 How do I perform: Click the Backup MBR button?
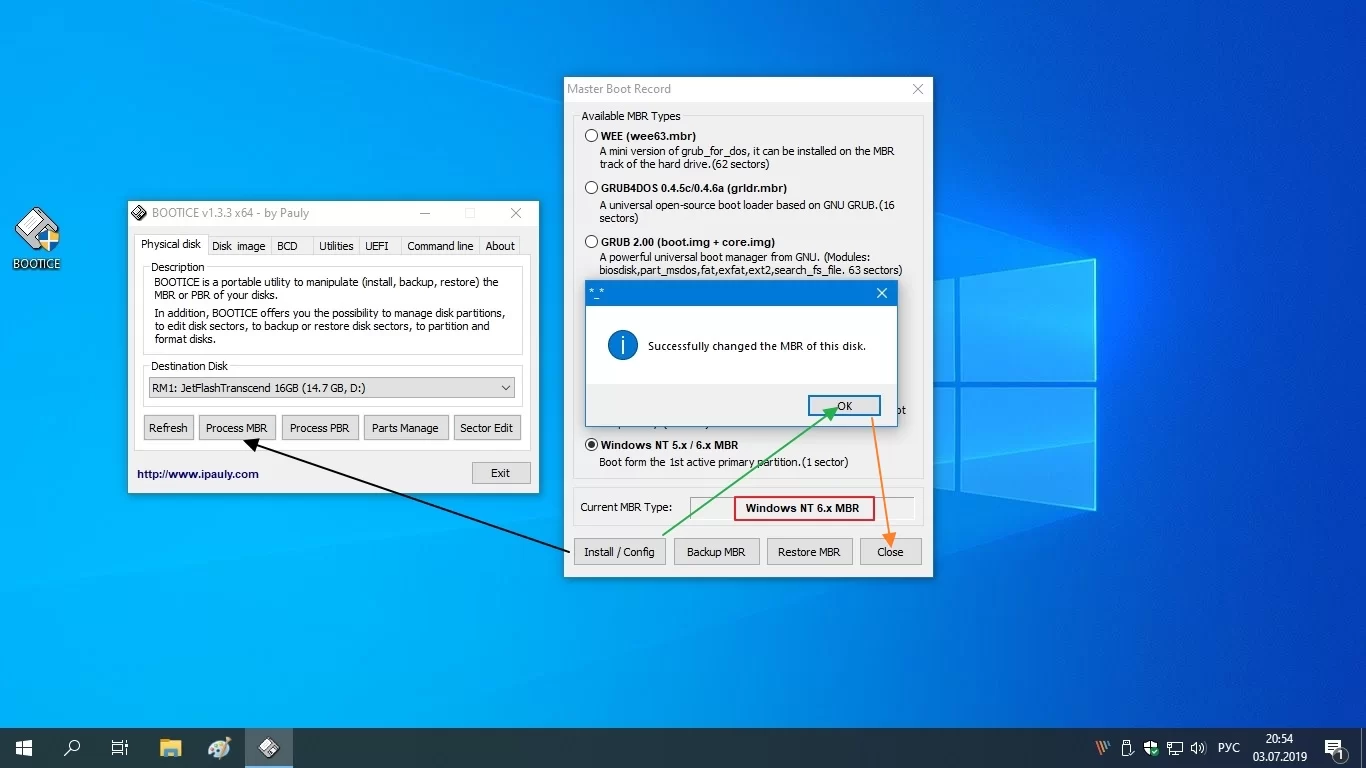[717, 552]
